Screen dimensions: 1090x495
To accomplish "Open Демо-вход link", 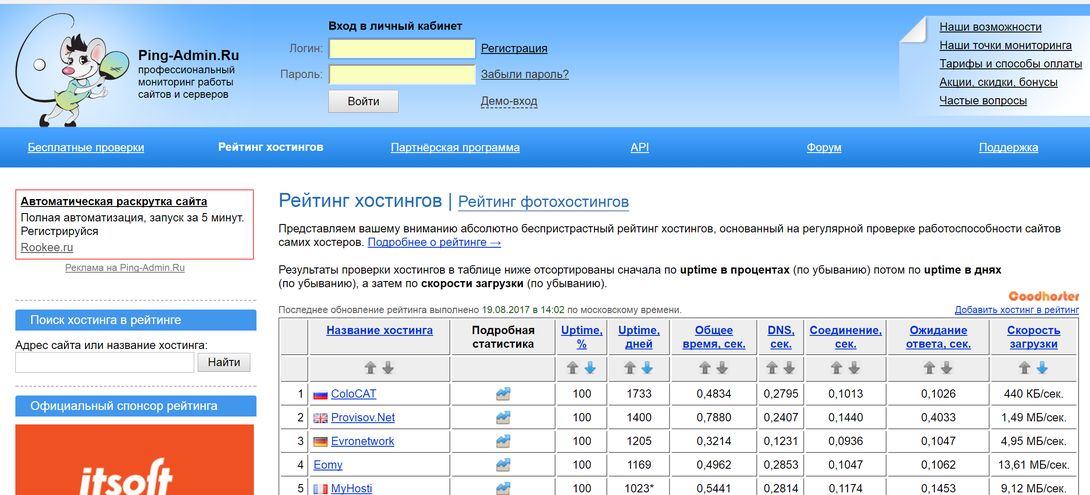I will click(509, 102).
